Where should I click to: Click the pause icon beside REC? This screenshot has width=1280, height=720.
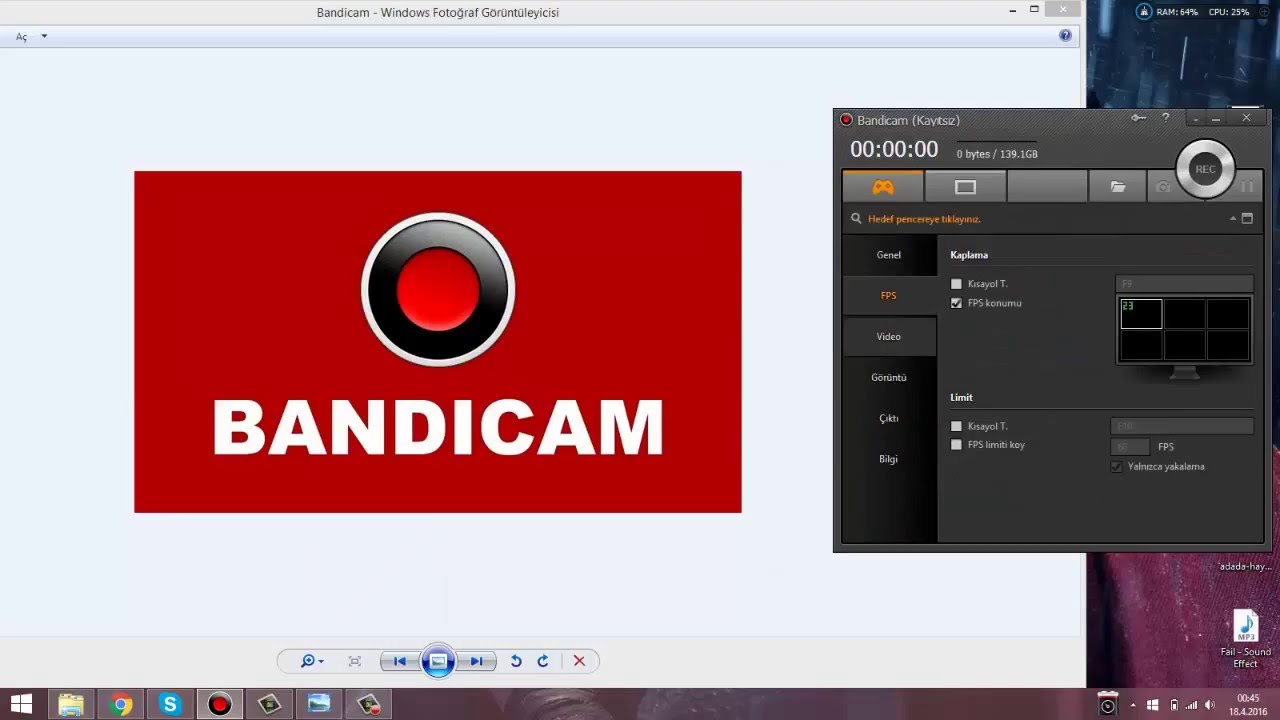1246,187
